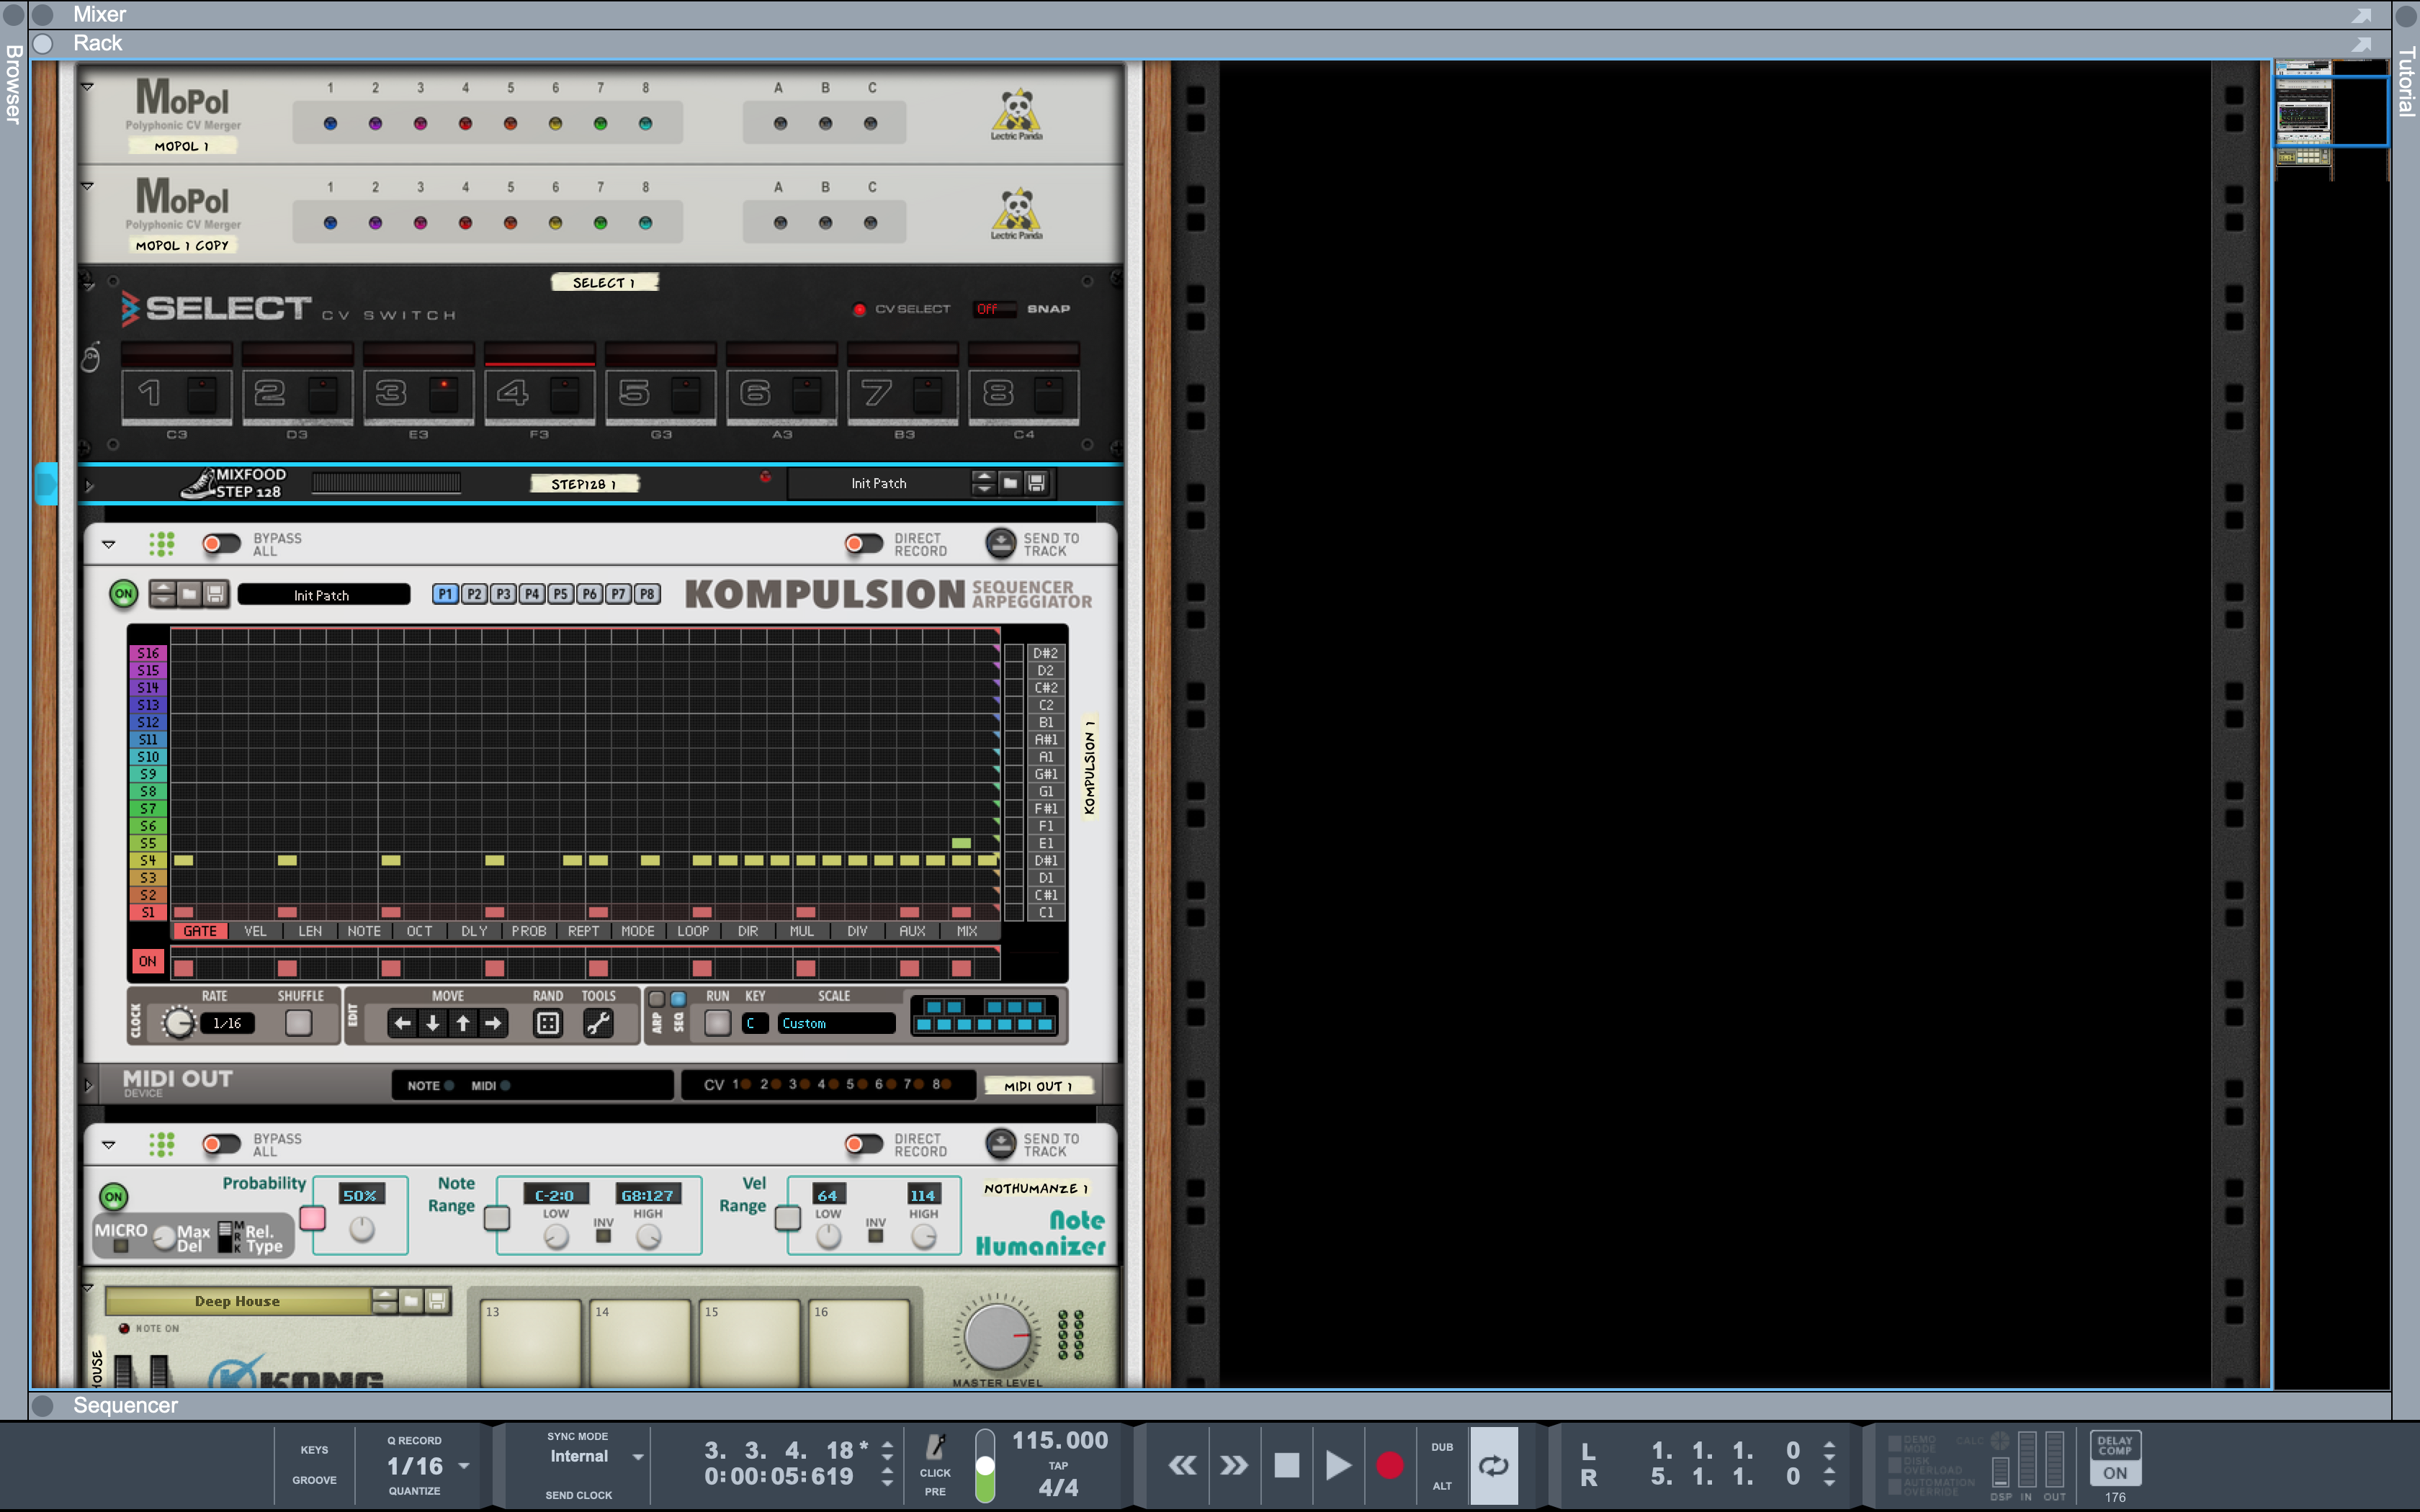The image size is (2420, 1512).
Task: Click Kong pad 13
Action: [x=531, y=1343]
